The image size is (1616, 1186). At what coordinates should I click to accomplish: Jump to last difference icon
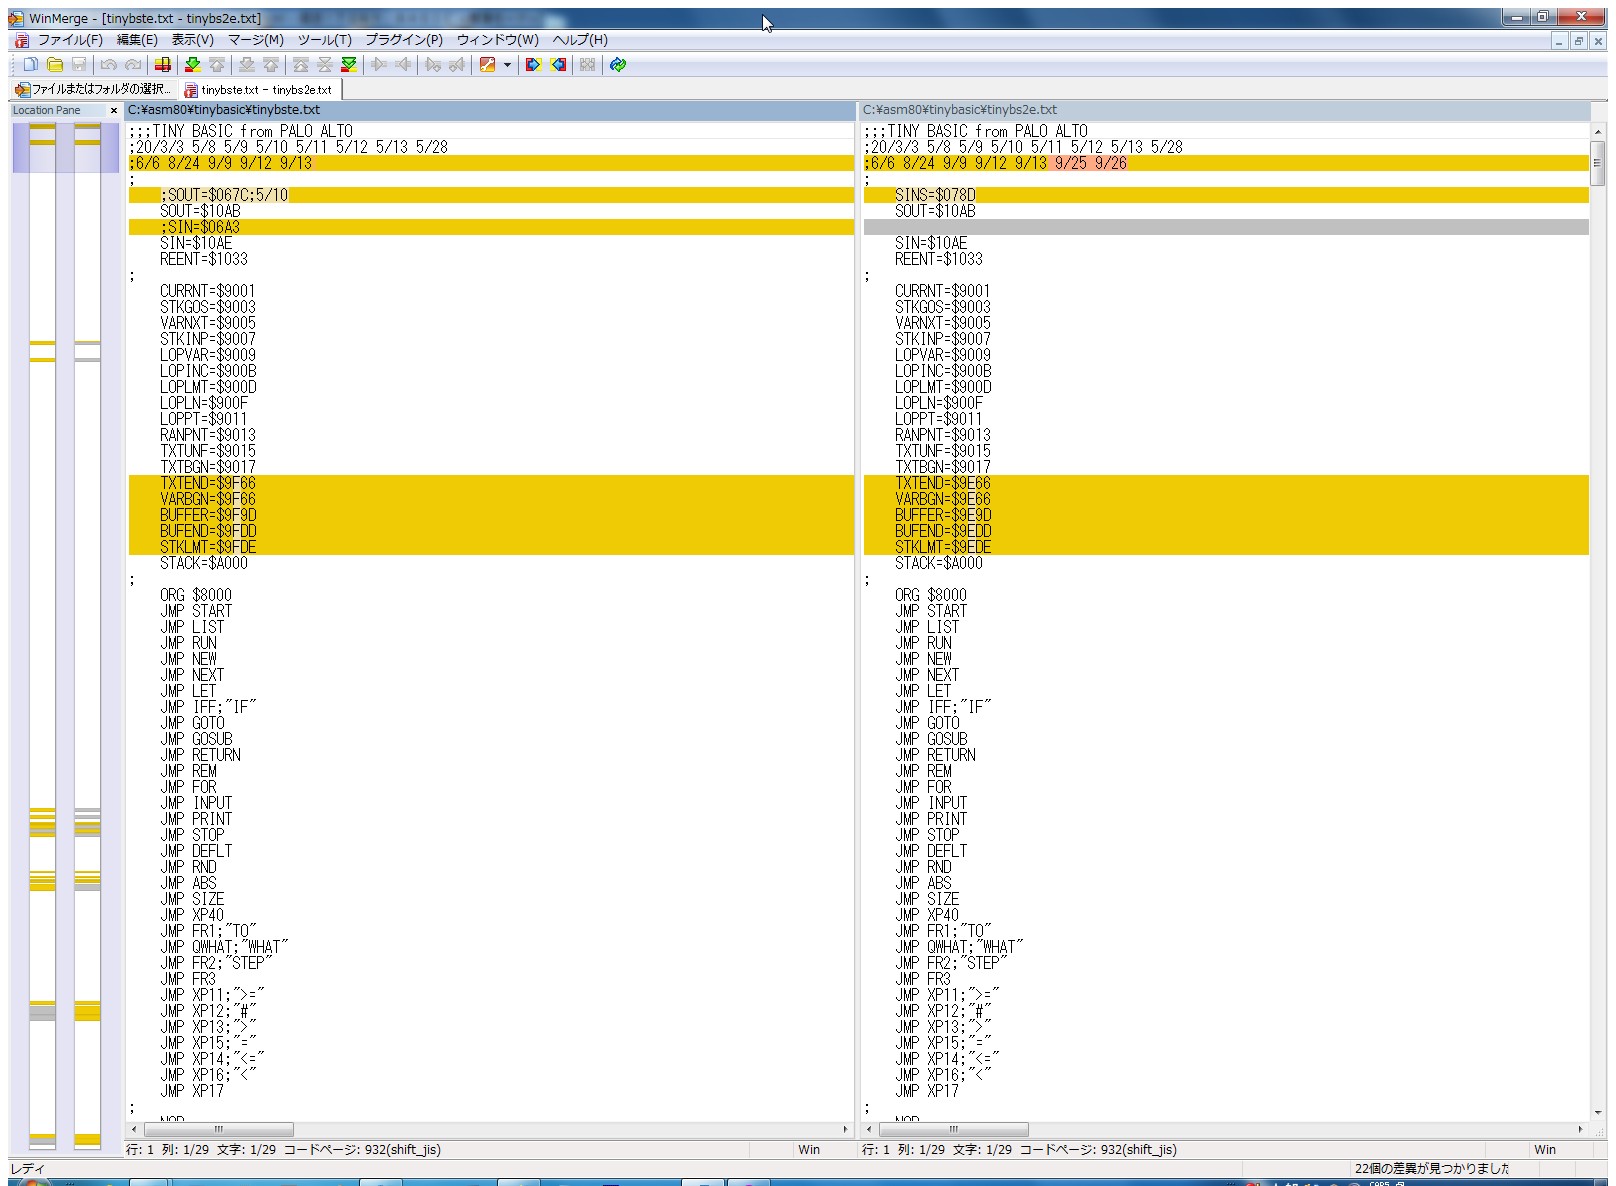tap(349, 65)
